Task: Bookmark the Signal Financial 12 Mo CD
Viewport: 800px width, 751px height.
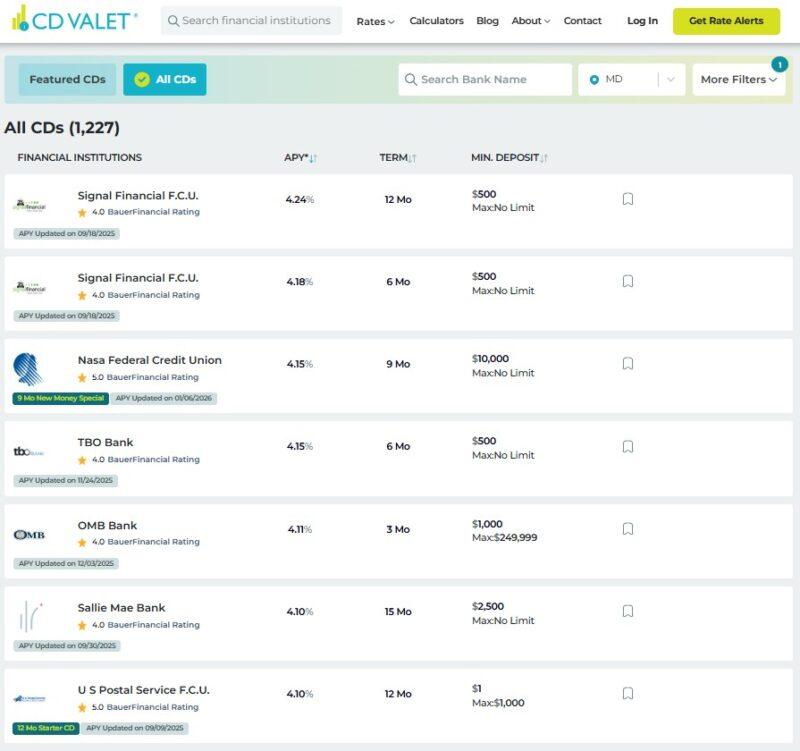Action: coord(627,199)
